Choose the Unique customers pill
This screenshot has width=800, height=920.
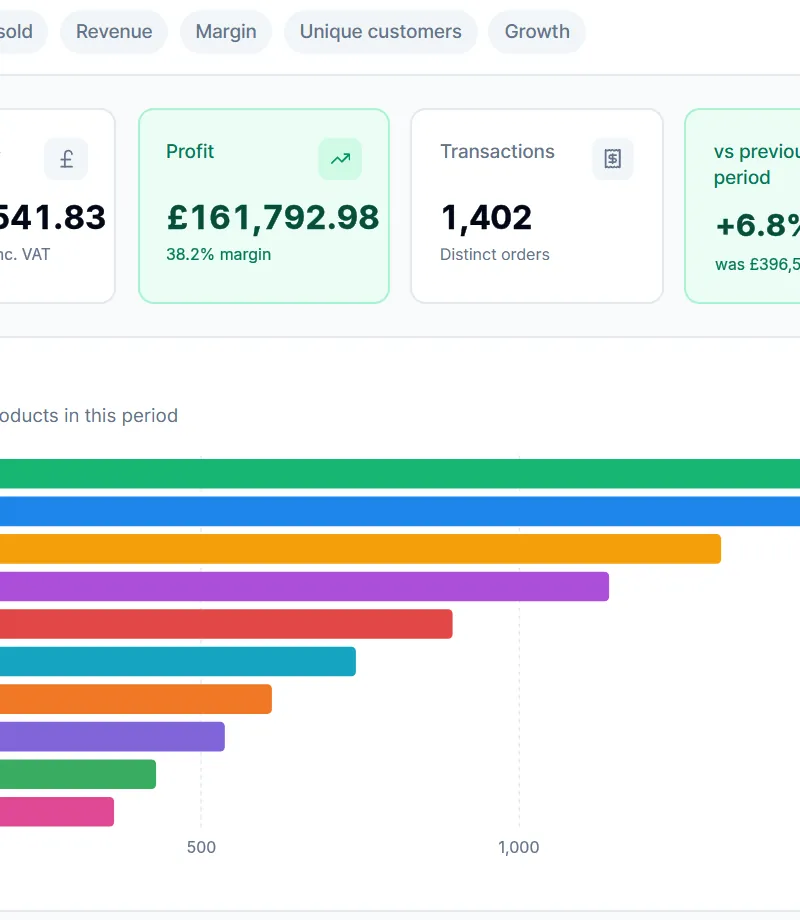[381, 32]
